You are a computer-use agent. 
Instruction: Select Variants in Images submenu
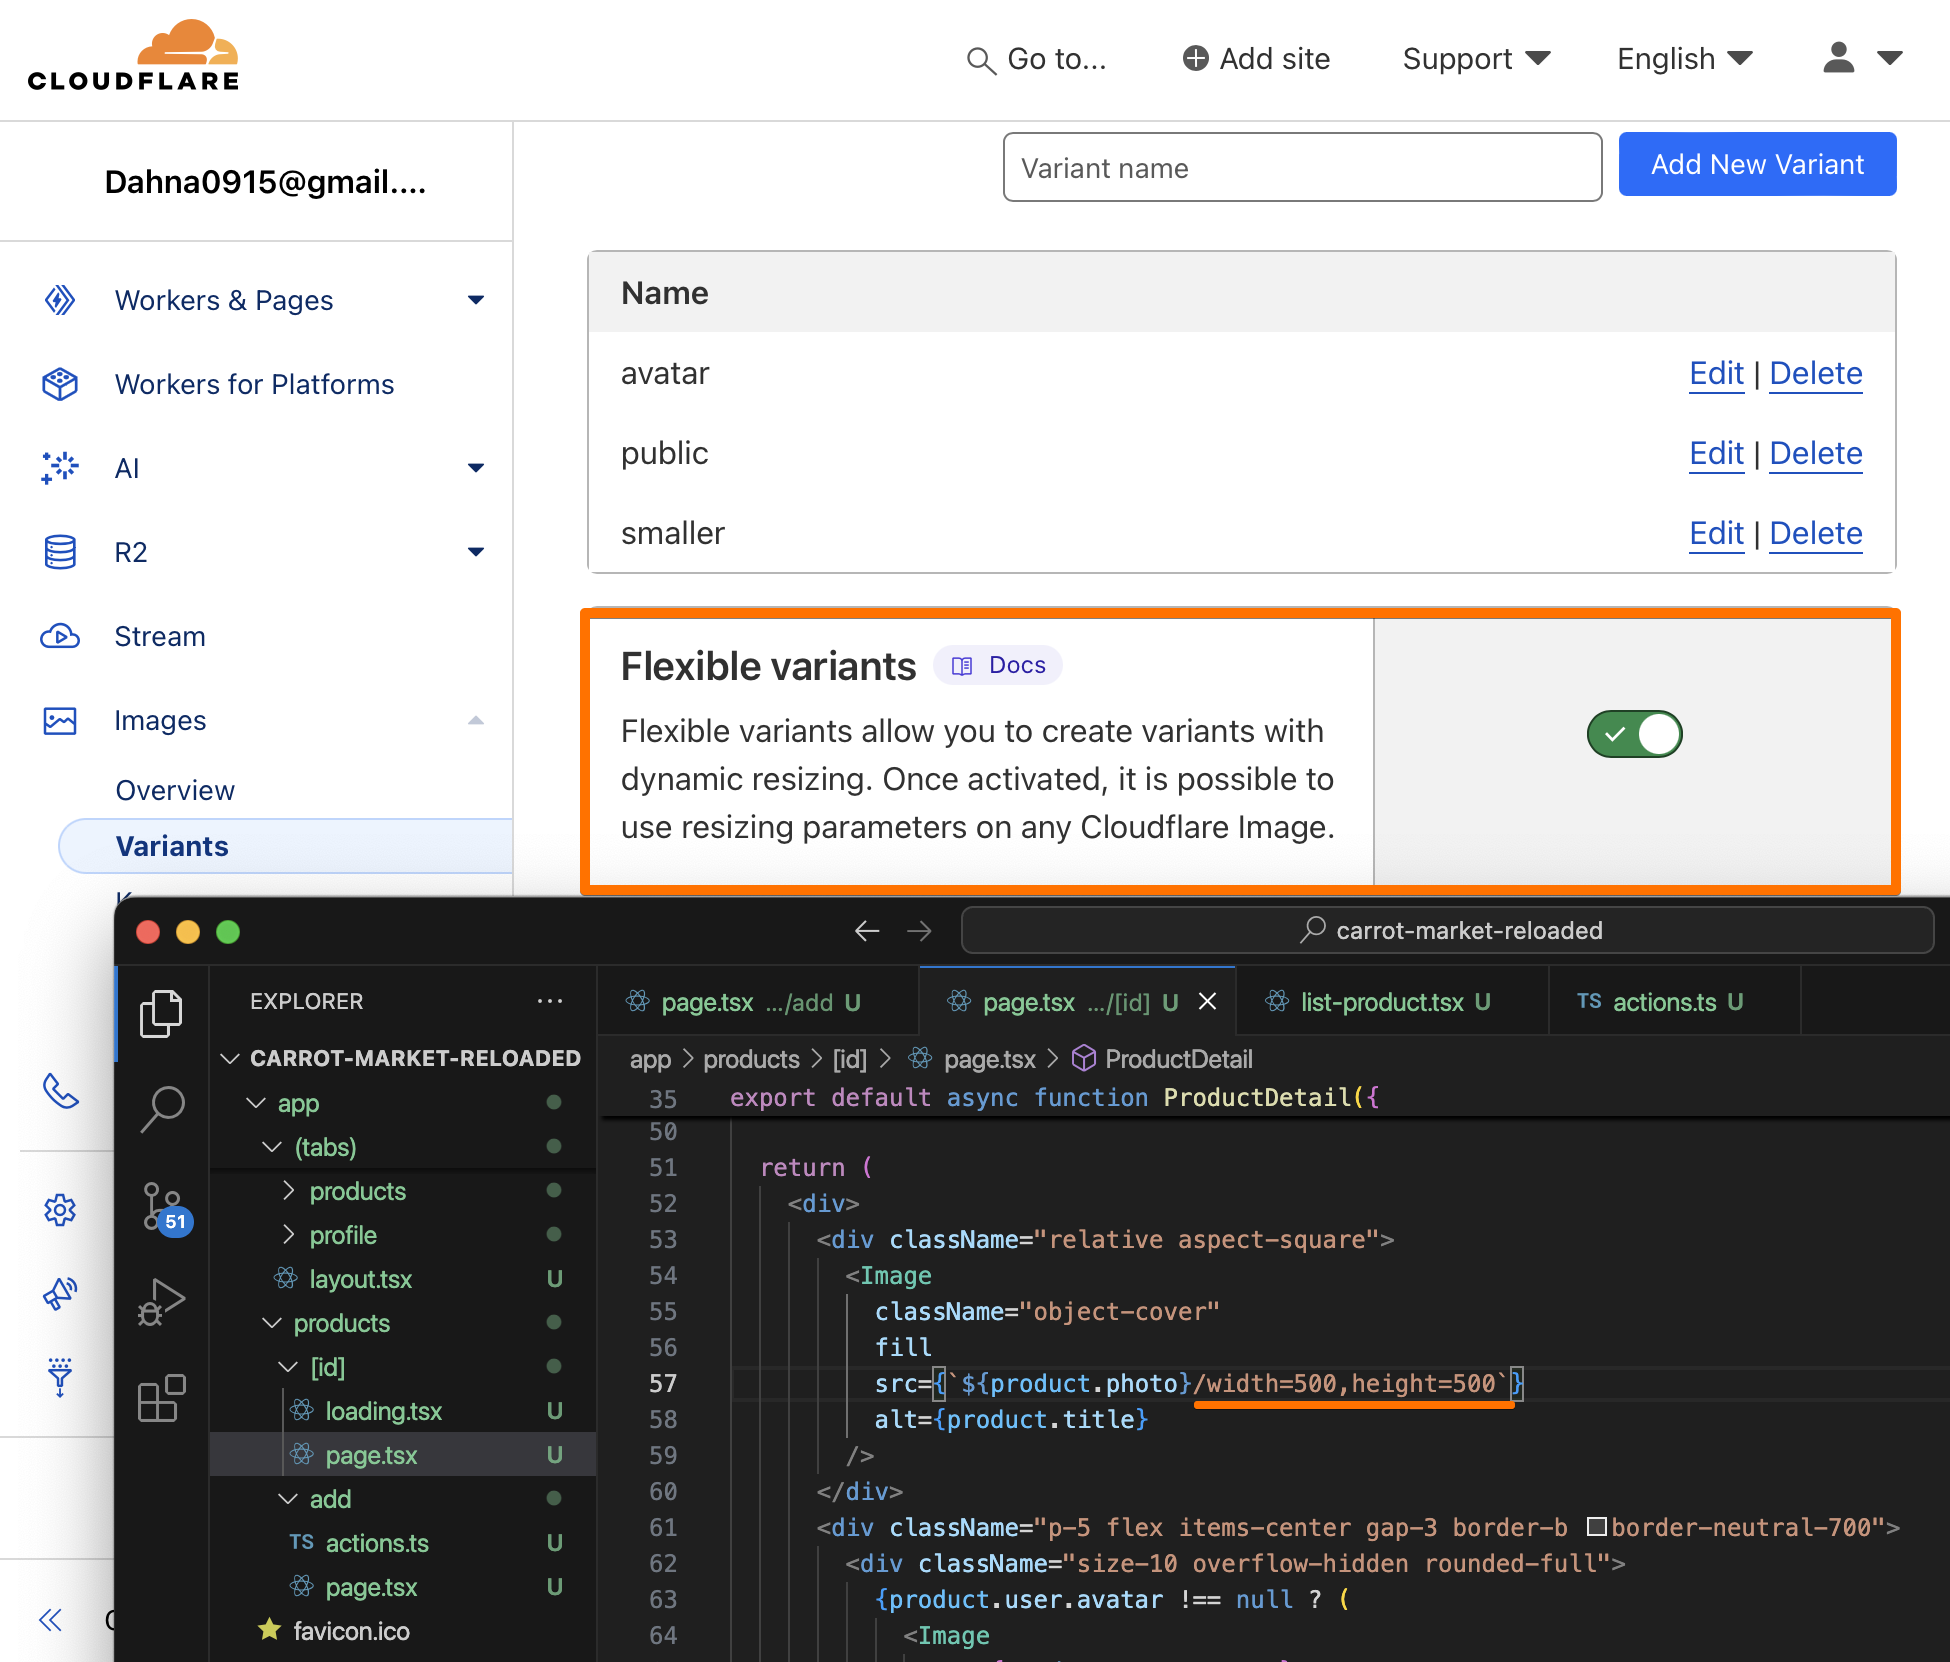pos(285,846)
